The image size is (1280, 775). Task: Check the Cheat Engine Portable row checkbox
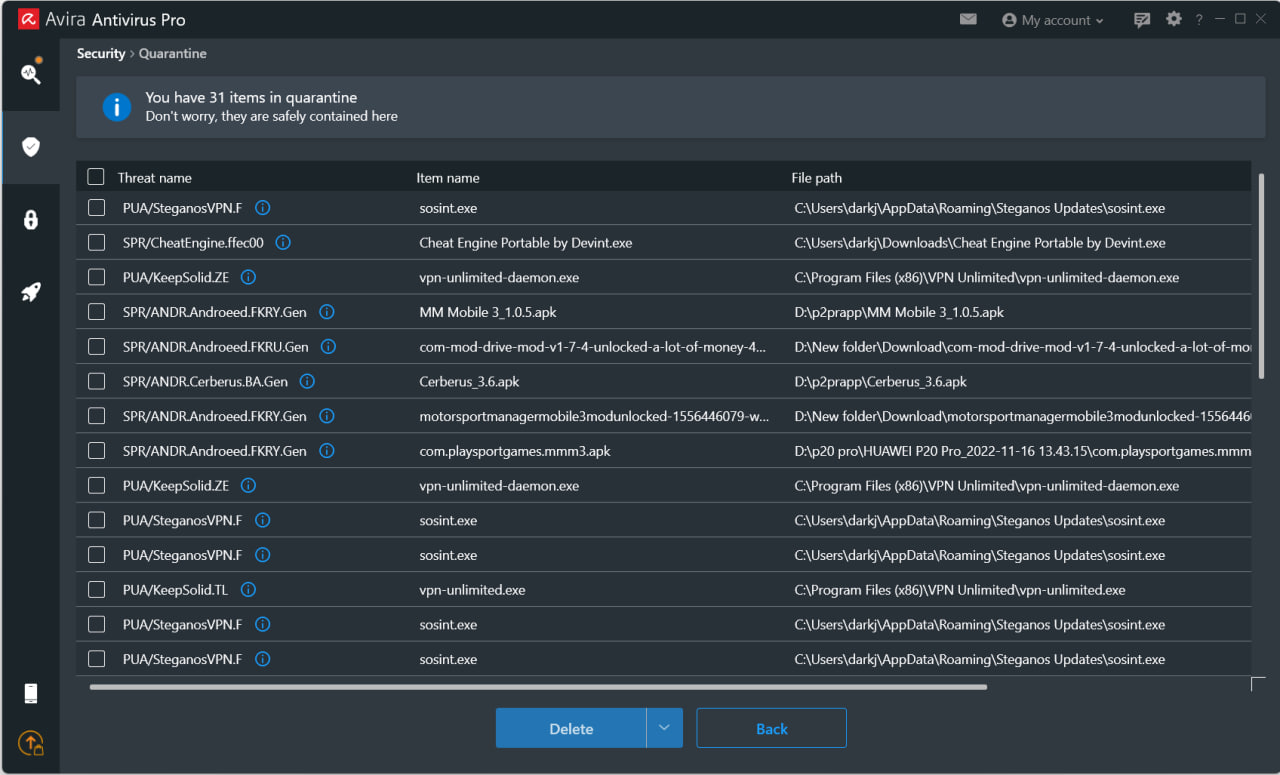coord(96,242)
